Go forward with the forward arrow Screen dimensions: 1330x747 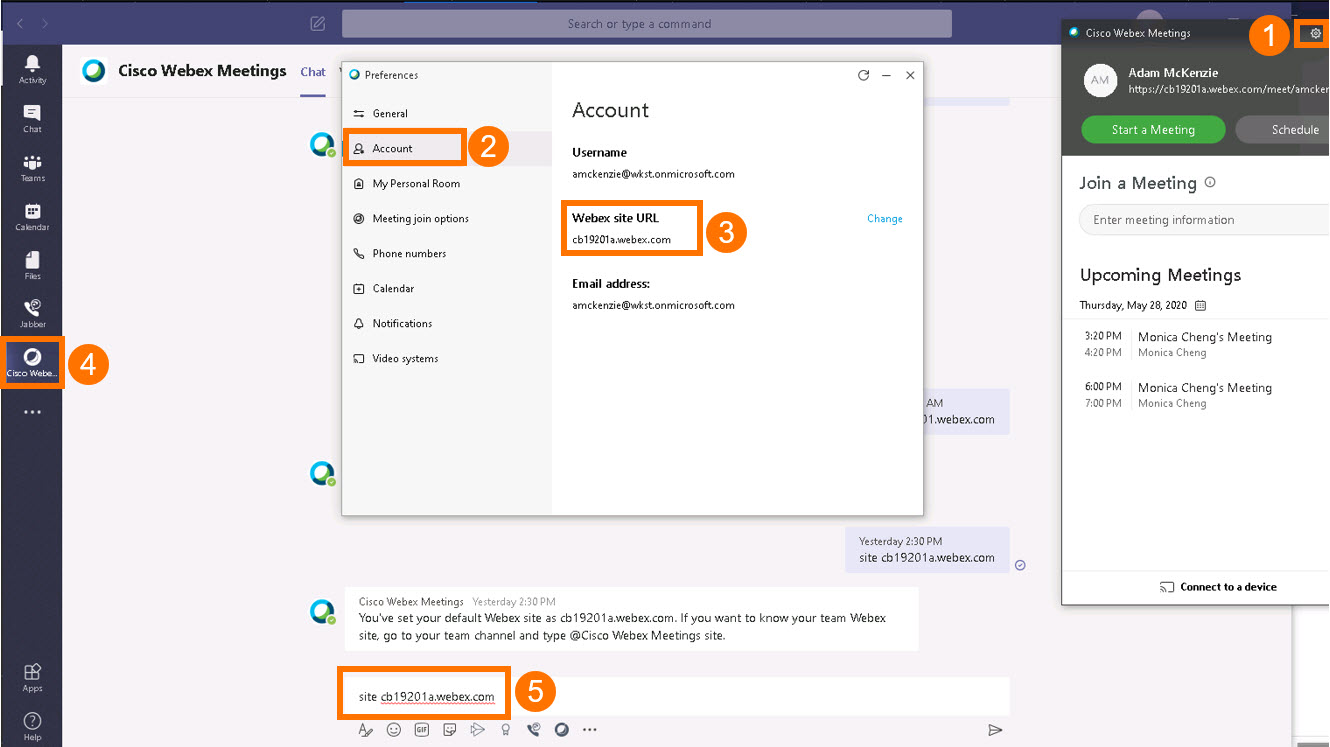(45, 23)
